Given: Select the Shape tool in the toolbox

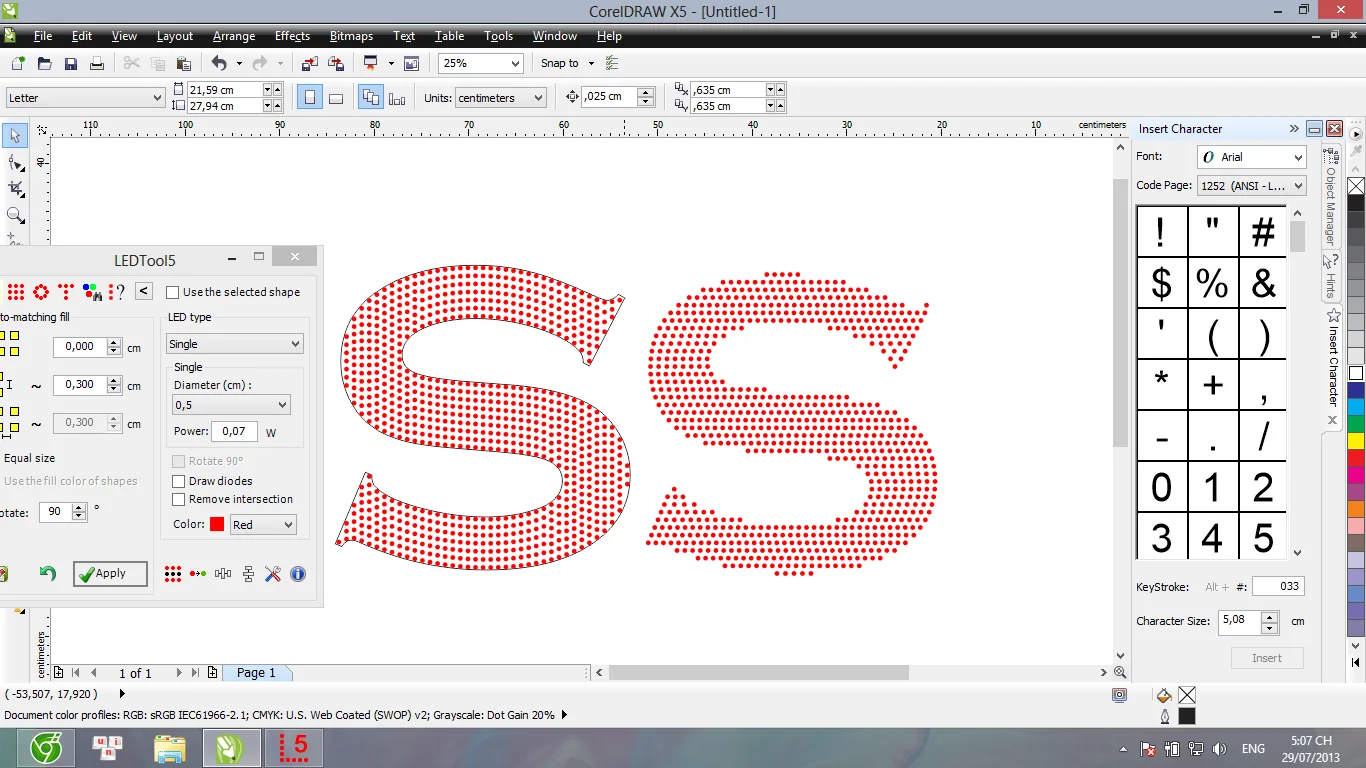Looking at the screenshot, I should click(15, 162).
